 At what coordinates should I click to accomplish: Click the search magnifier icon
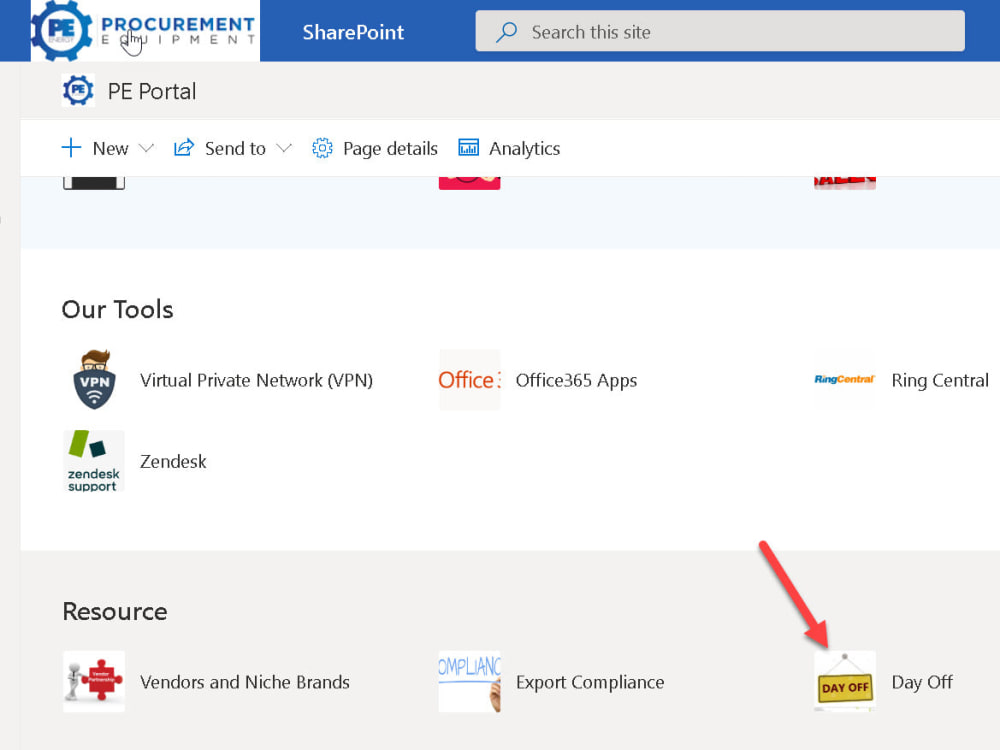[506, 32]
